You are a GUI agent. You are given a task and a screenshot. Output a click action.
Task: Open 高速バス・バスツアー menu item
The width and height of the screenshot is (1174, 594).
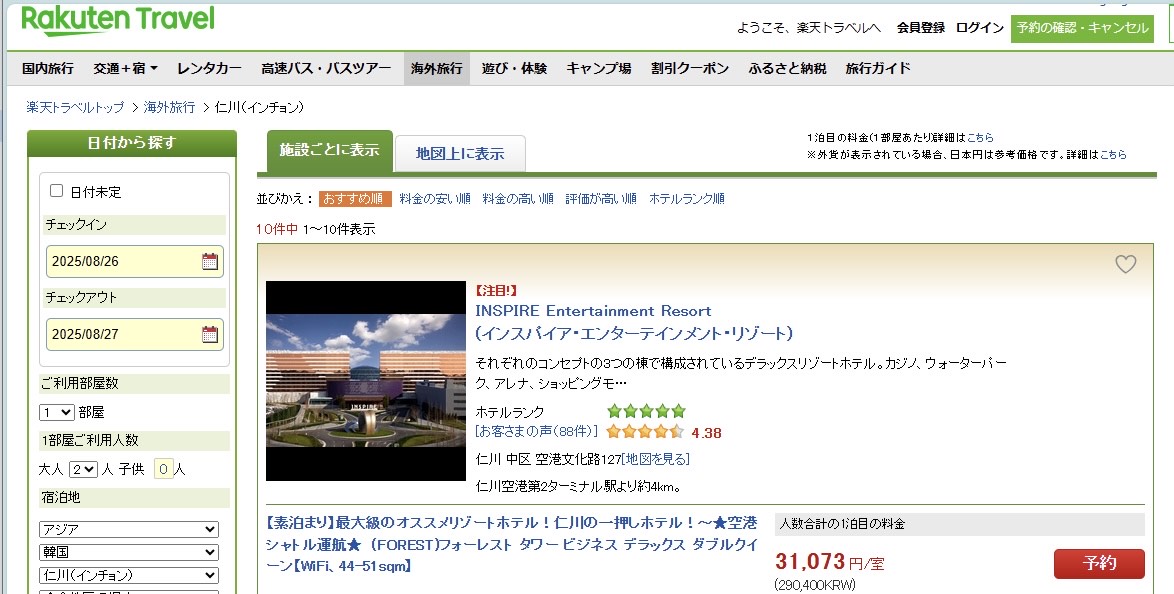coord(326,68)
